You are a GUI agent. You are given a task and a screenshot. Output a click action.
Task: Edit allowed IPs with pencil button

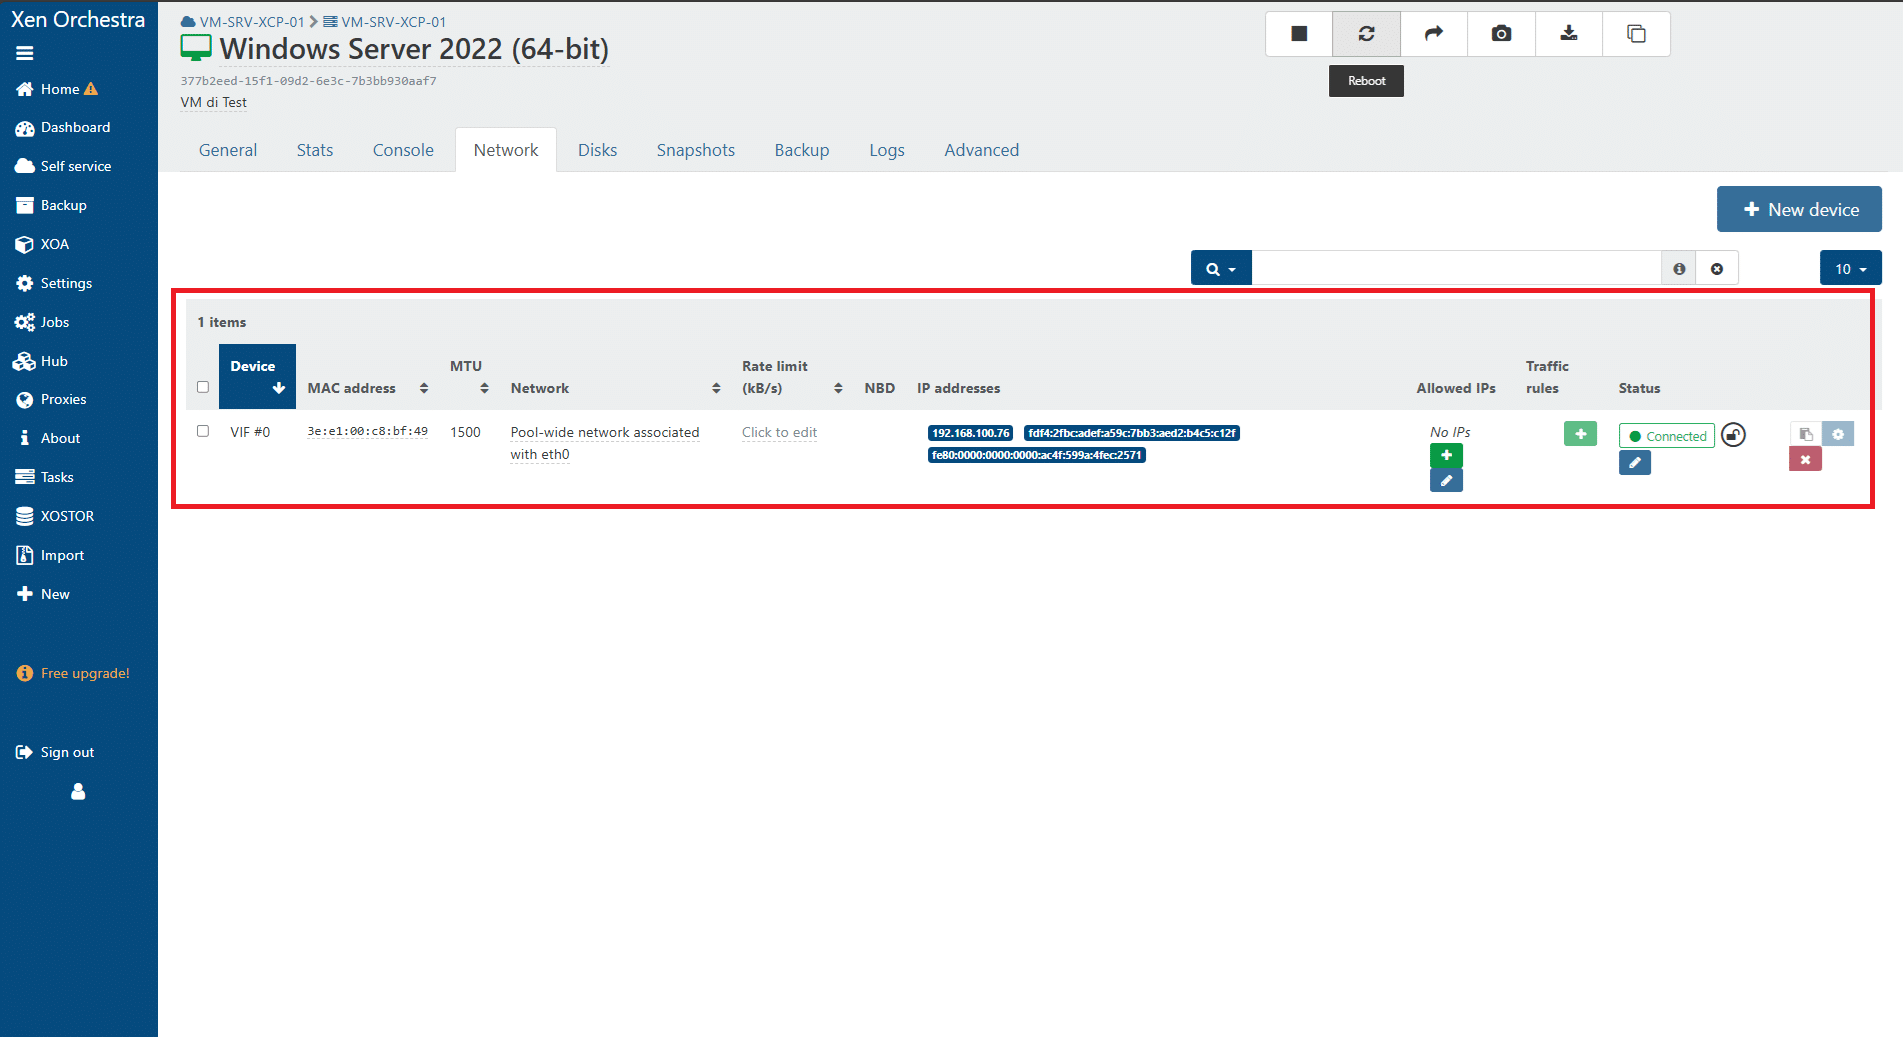tap(1446, 480)
